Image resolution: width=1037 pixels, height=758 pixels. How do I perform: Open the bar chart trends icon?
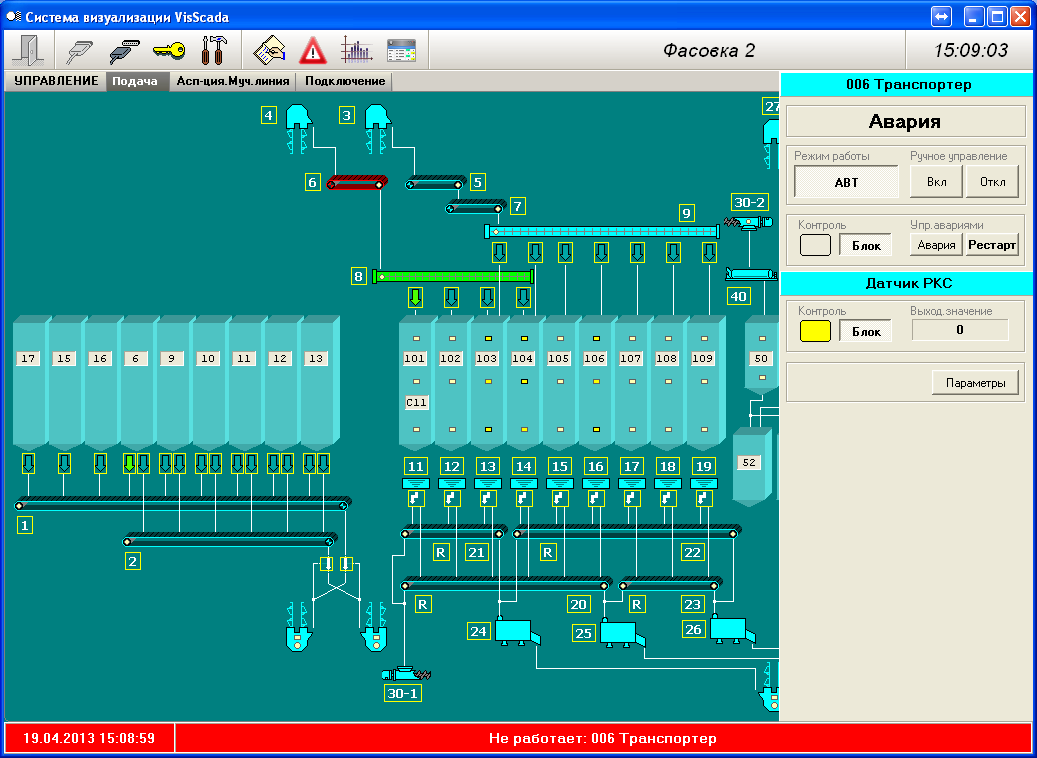pos(356,49)
